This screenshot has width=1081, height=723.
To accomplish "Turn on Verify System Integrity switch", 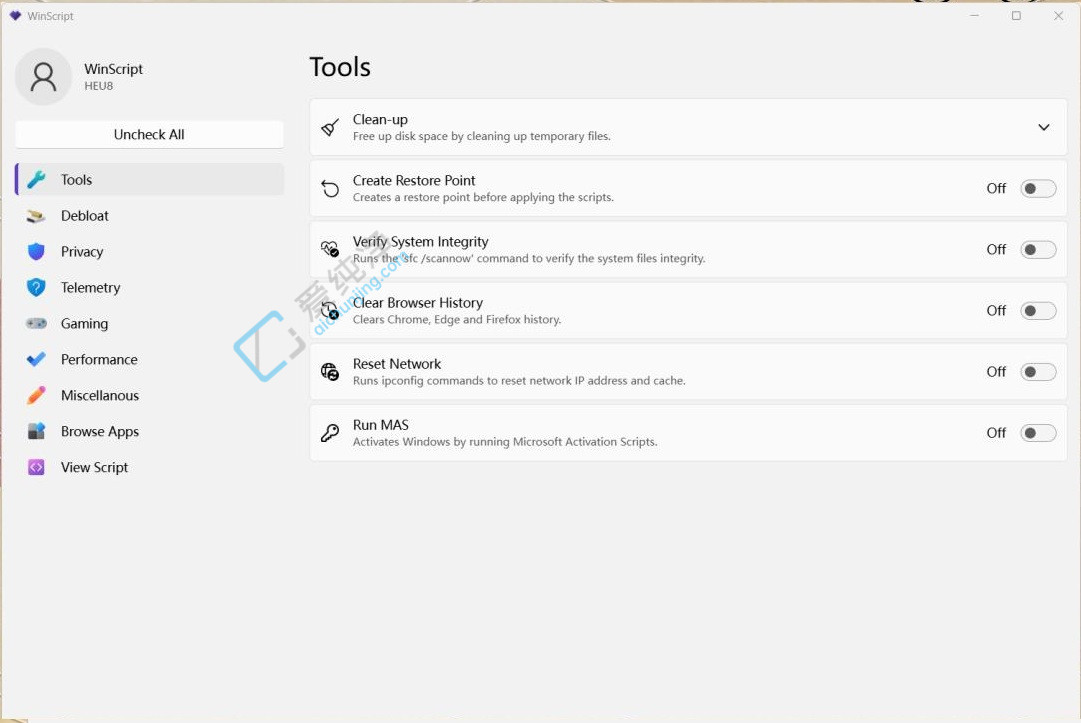I will tap(1037, 250).
